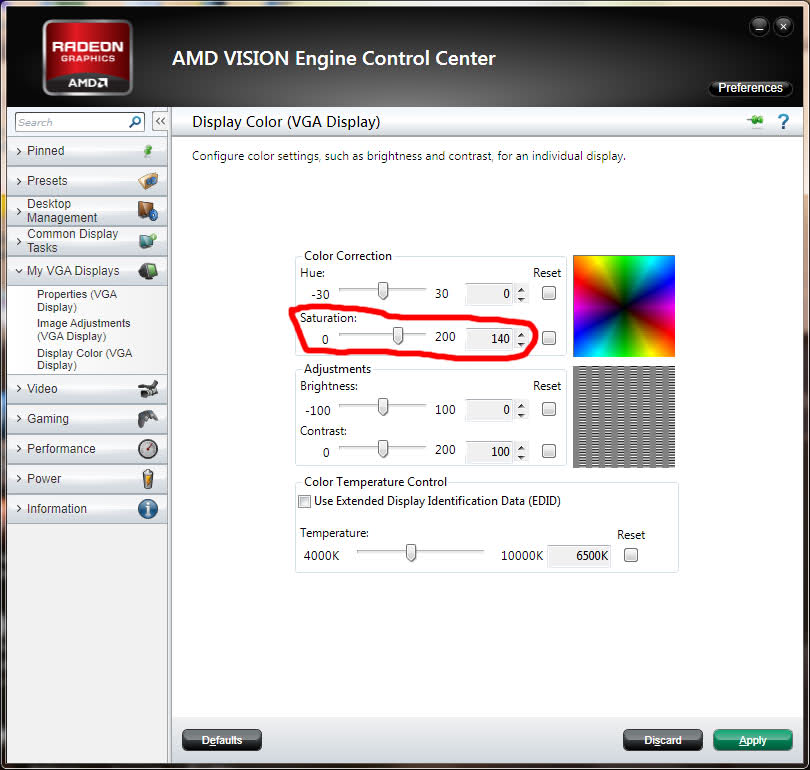This screenshot has width=810, height=770.
Task: Click the Power battery icon
Action: tap(148, 479)
